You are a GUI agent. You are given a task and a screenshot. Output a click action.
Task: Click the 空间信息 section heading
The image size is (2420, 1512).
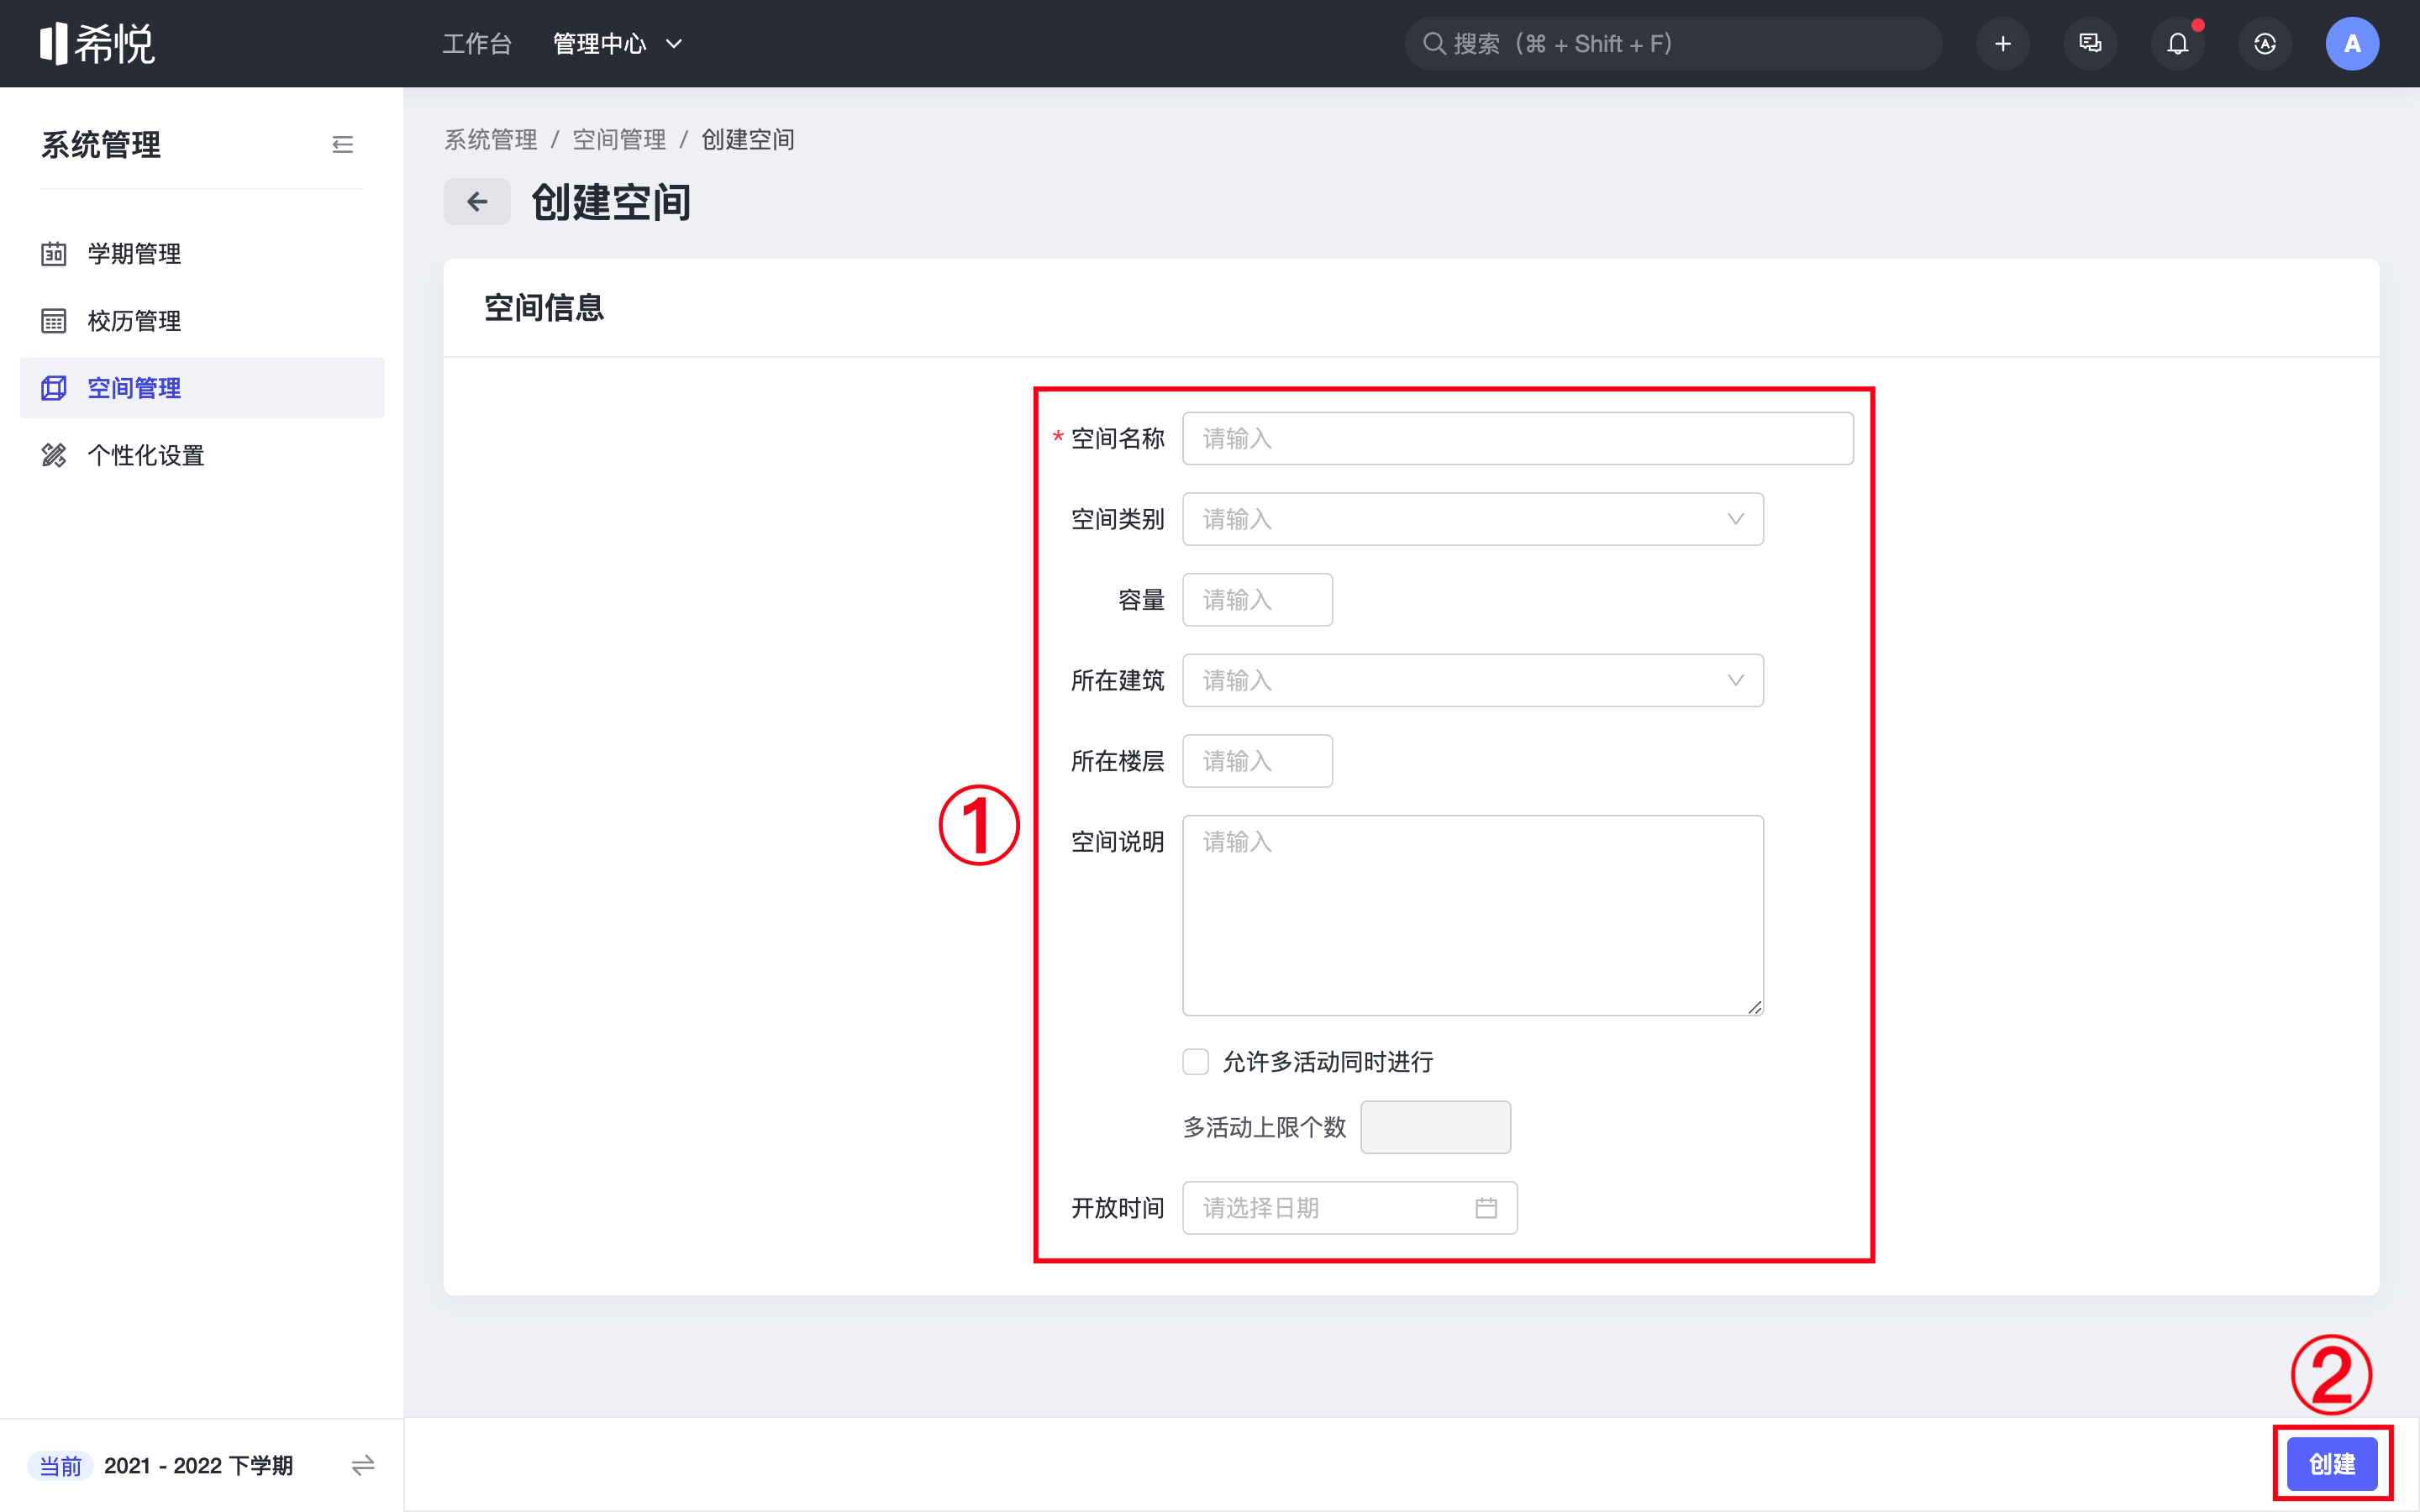click(544, 308)
